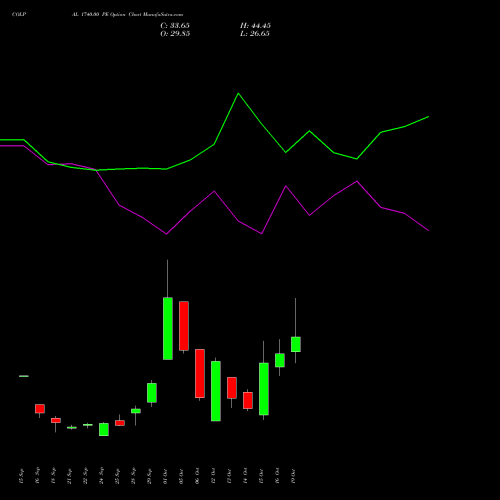Click the 28 Sep date axis label
This screenshot has width=500, height=500.
134,476
